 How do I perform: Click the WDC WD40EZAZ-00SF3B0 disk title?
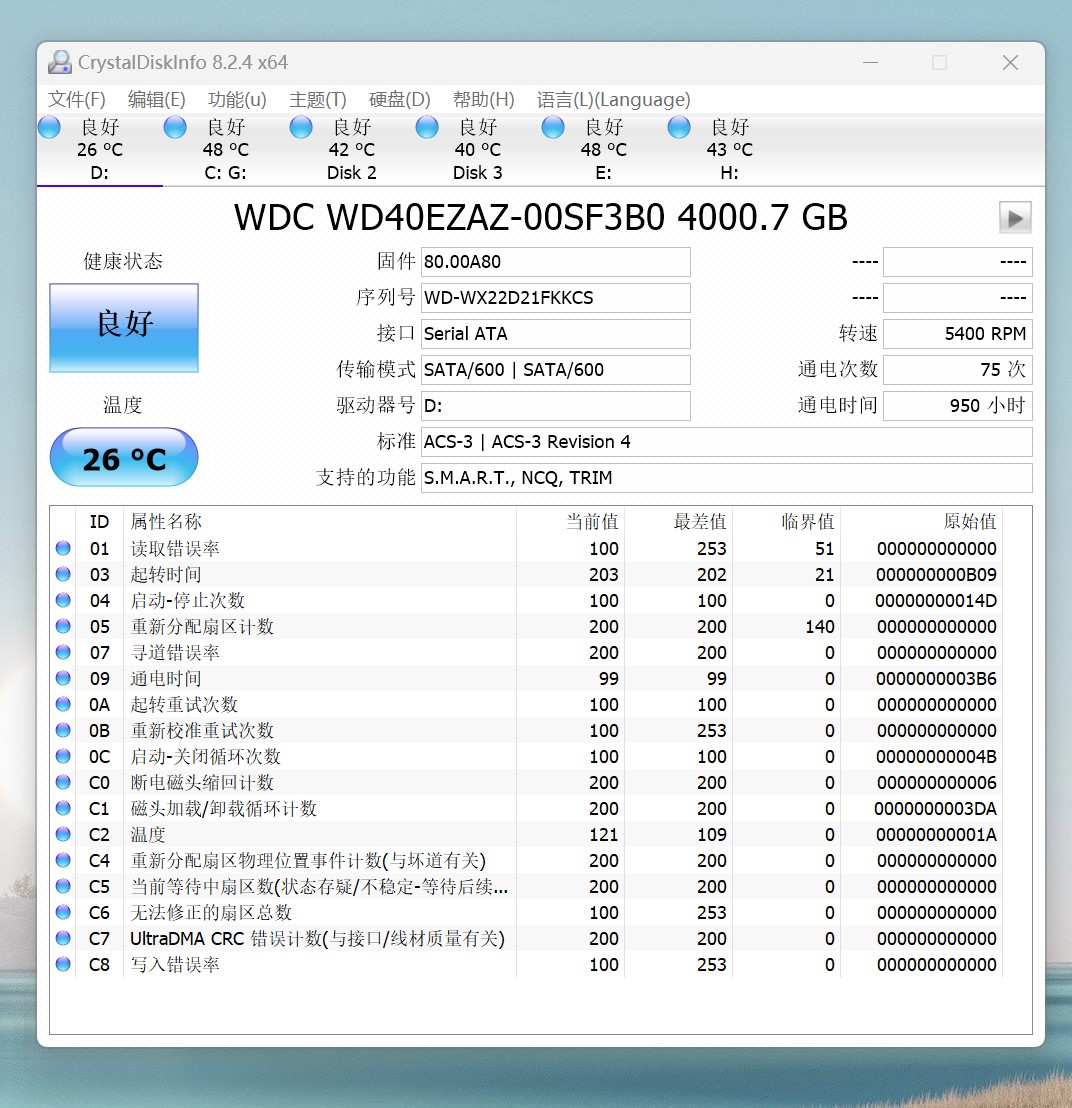pos(541,217)
